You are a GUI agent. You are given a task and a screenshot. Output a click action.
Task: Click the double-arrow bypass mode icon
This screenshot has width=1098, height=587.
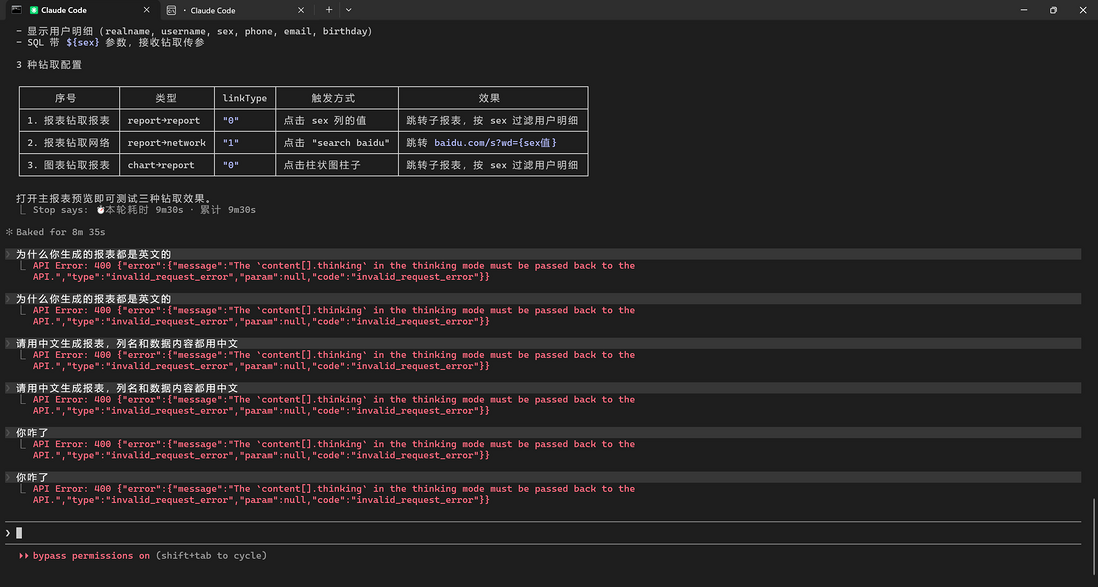(24, 556)
